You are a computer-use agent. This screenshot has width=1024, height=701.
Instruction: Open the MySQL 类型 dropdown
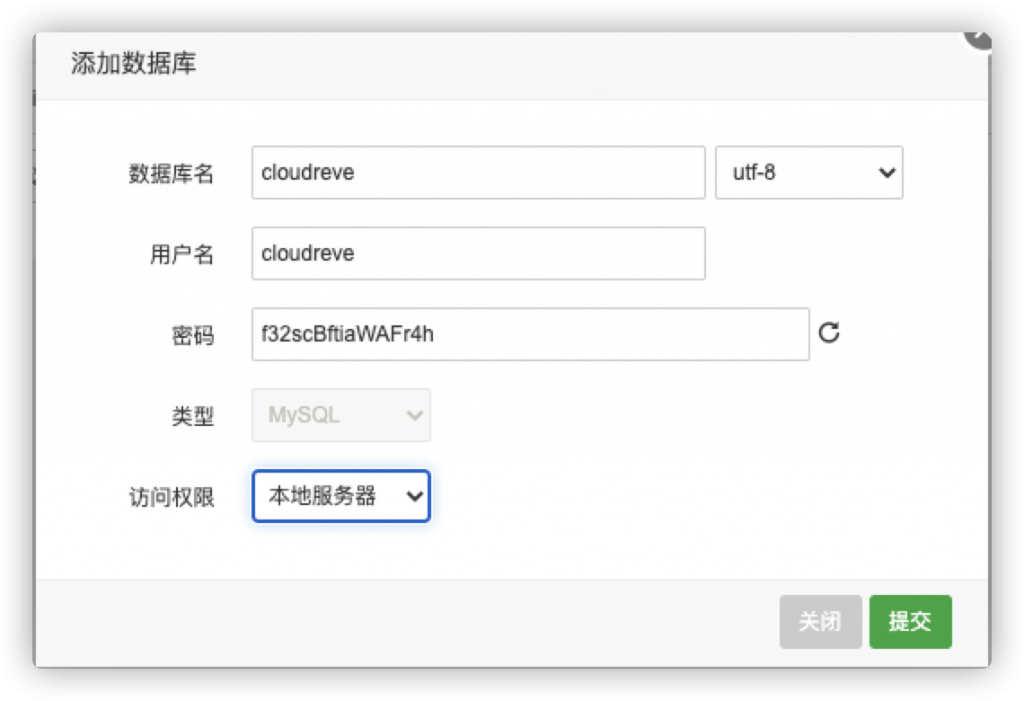[340, 415]
